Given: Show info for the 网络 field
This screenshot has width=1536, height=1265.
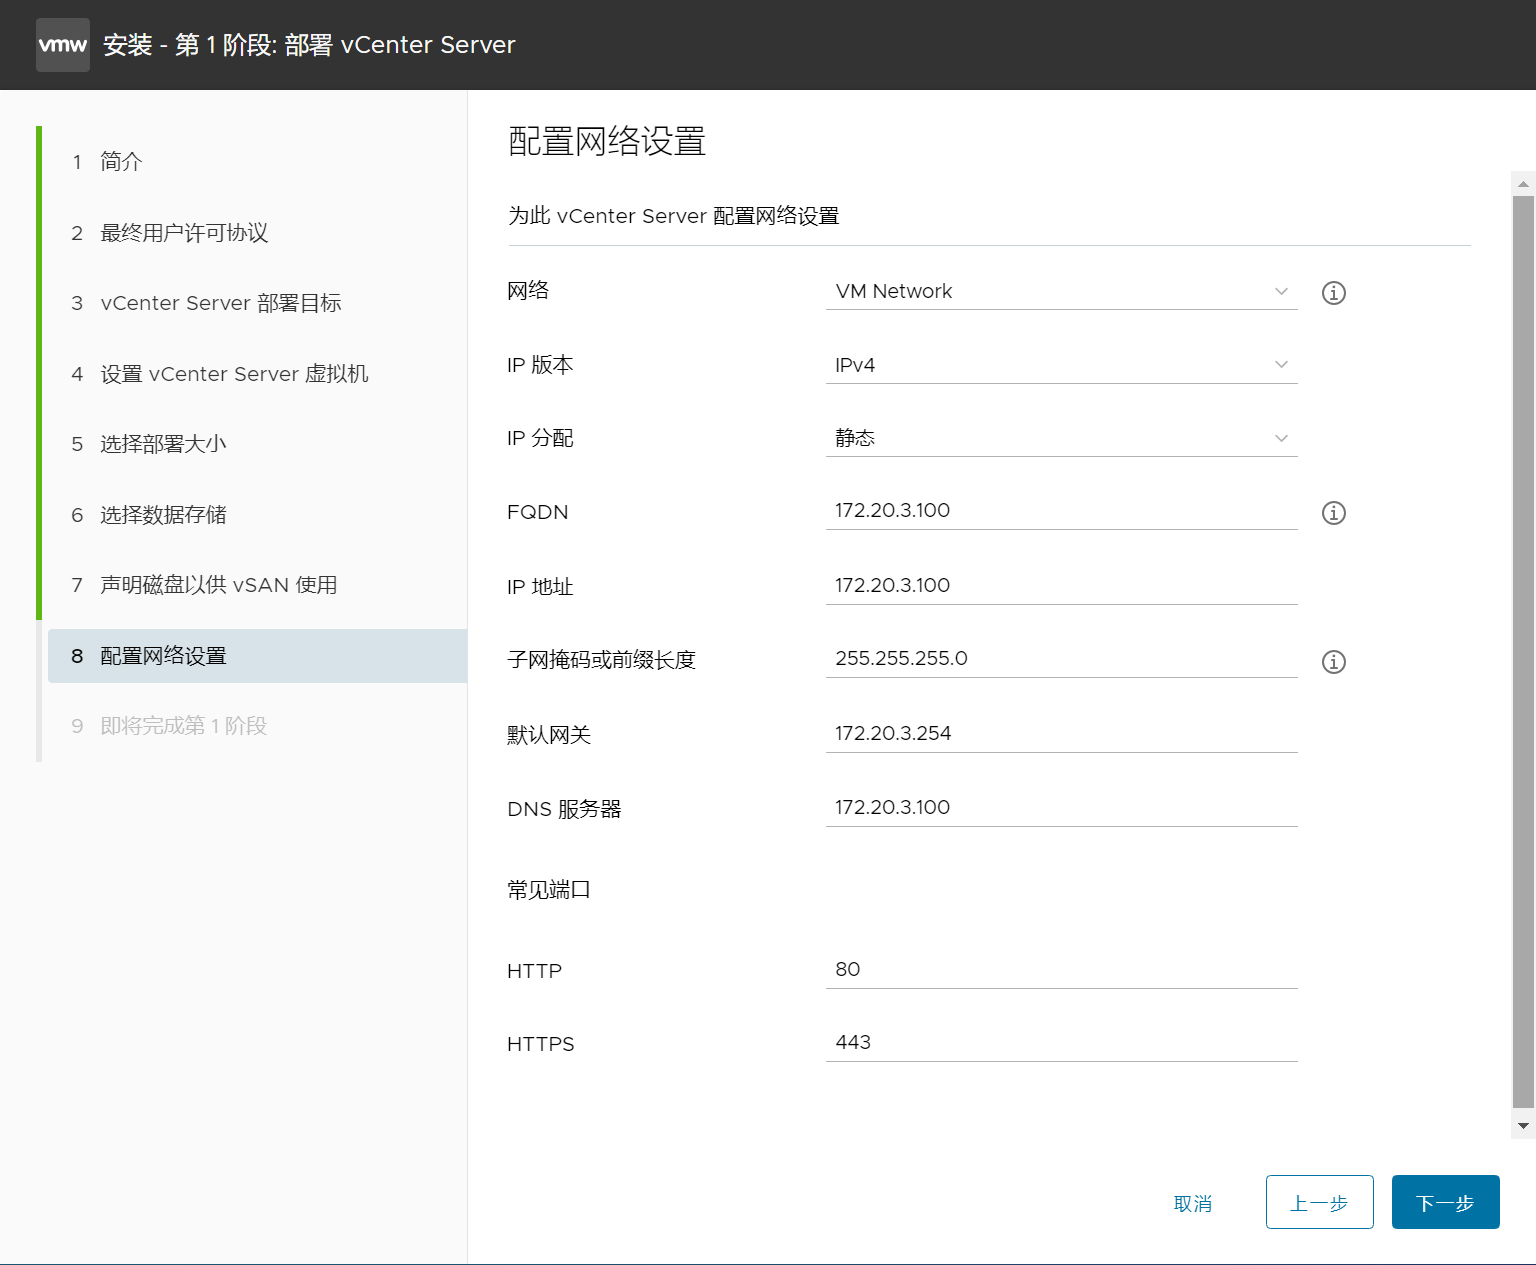Looking at the screenshot, I should pos(1334,293).
